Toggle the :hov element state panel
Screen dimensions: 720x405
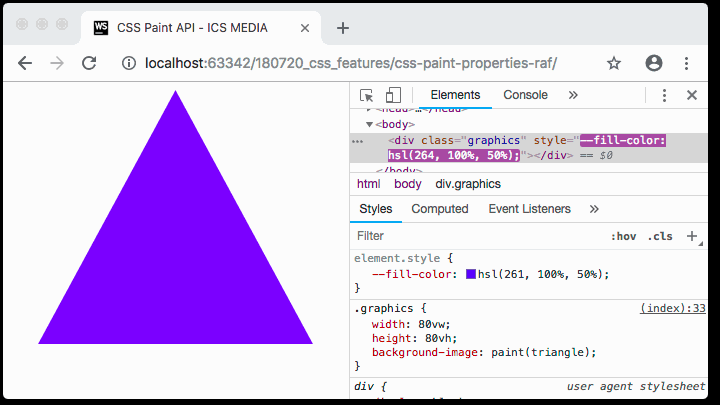tap(623, 237)
